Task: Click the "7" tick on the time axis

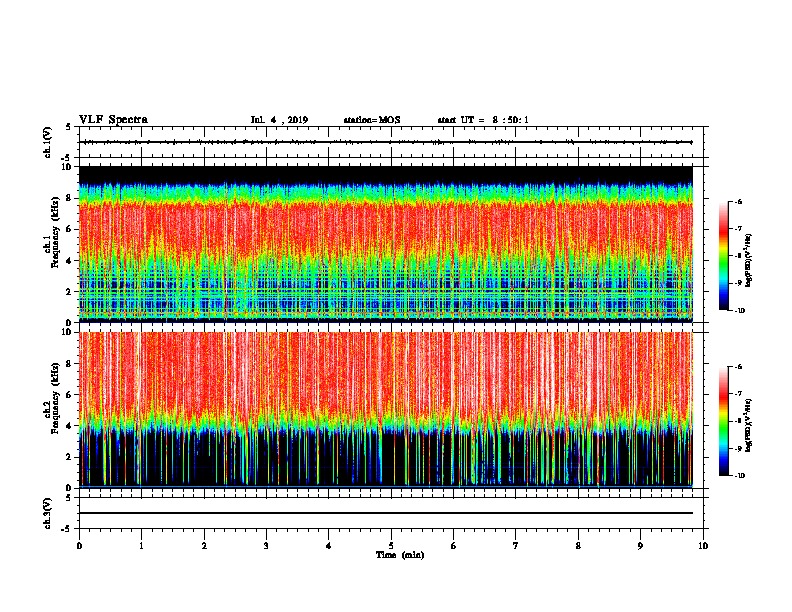Action: point(516,546)
